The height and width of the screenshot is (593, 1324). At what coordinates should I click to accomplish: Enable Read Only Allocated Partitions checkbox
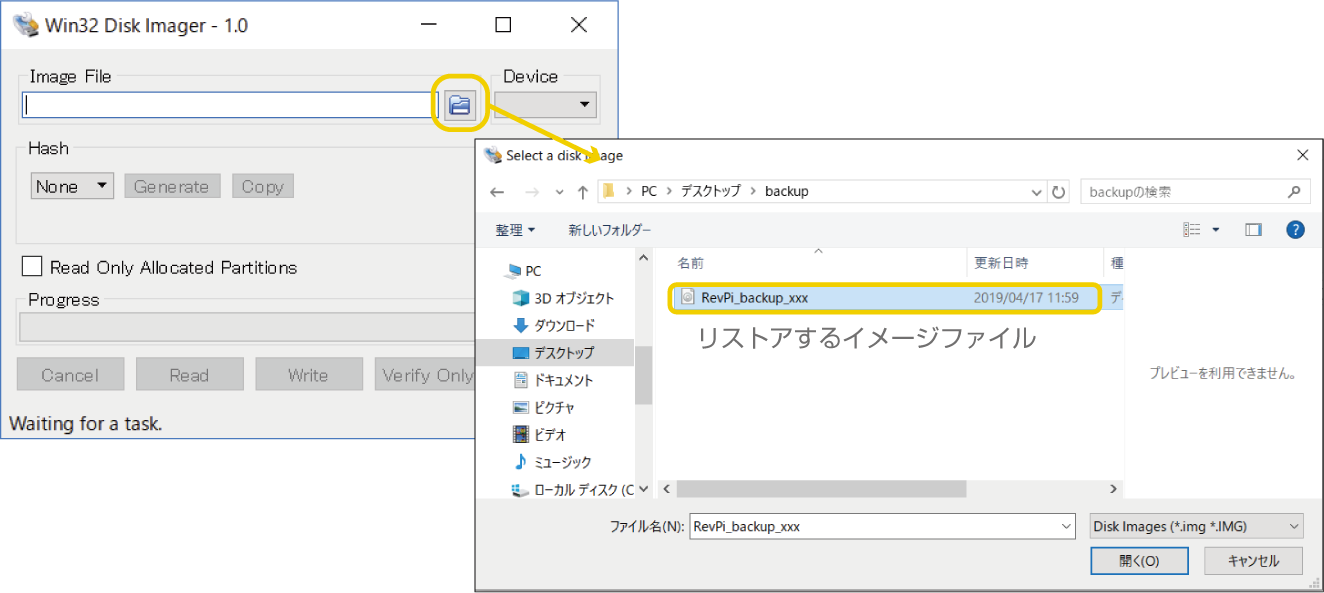coord(32,266)
